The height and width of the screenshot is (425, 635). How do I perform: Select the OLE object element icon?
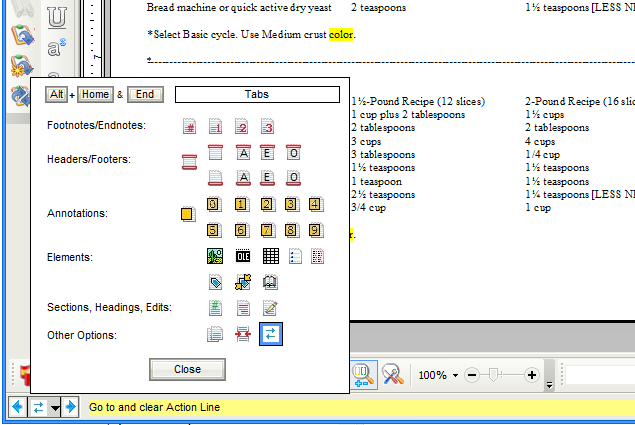(x=242, y=257)
